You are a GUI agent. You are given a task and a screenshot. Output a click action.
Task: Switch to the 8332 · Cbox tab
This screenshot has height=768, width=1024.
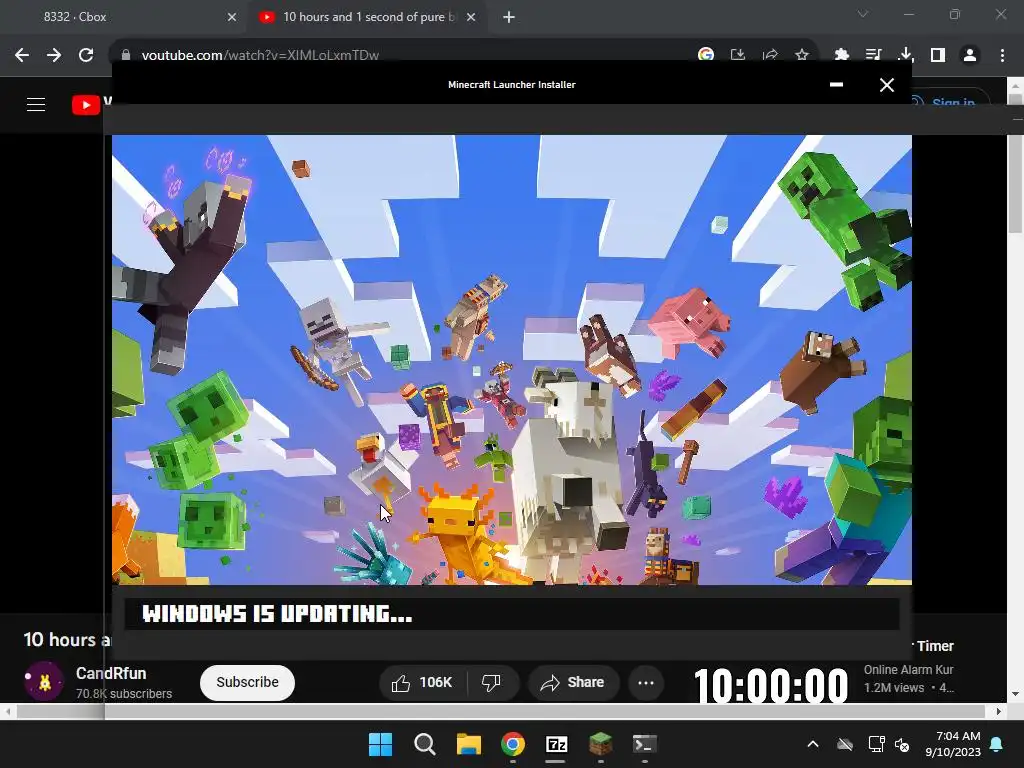point(124,17)
